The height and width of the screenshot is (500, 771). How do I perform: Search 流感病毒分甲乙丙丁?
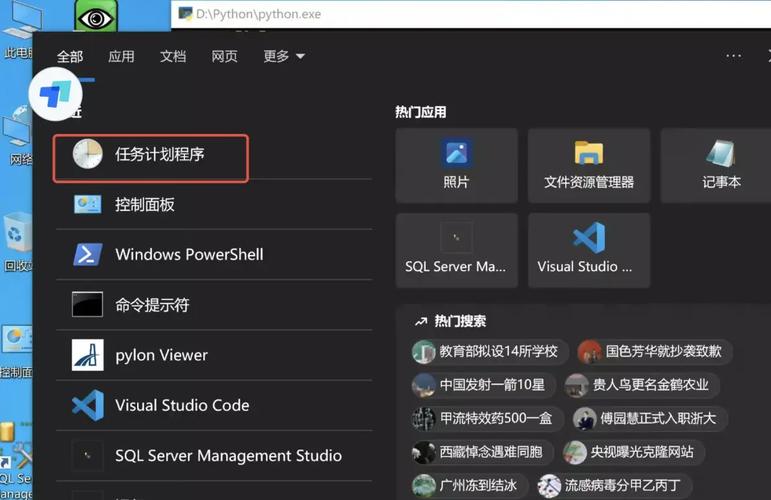click(x=614, y=485)
